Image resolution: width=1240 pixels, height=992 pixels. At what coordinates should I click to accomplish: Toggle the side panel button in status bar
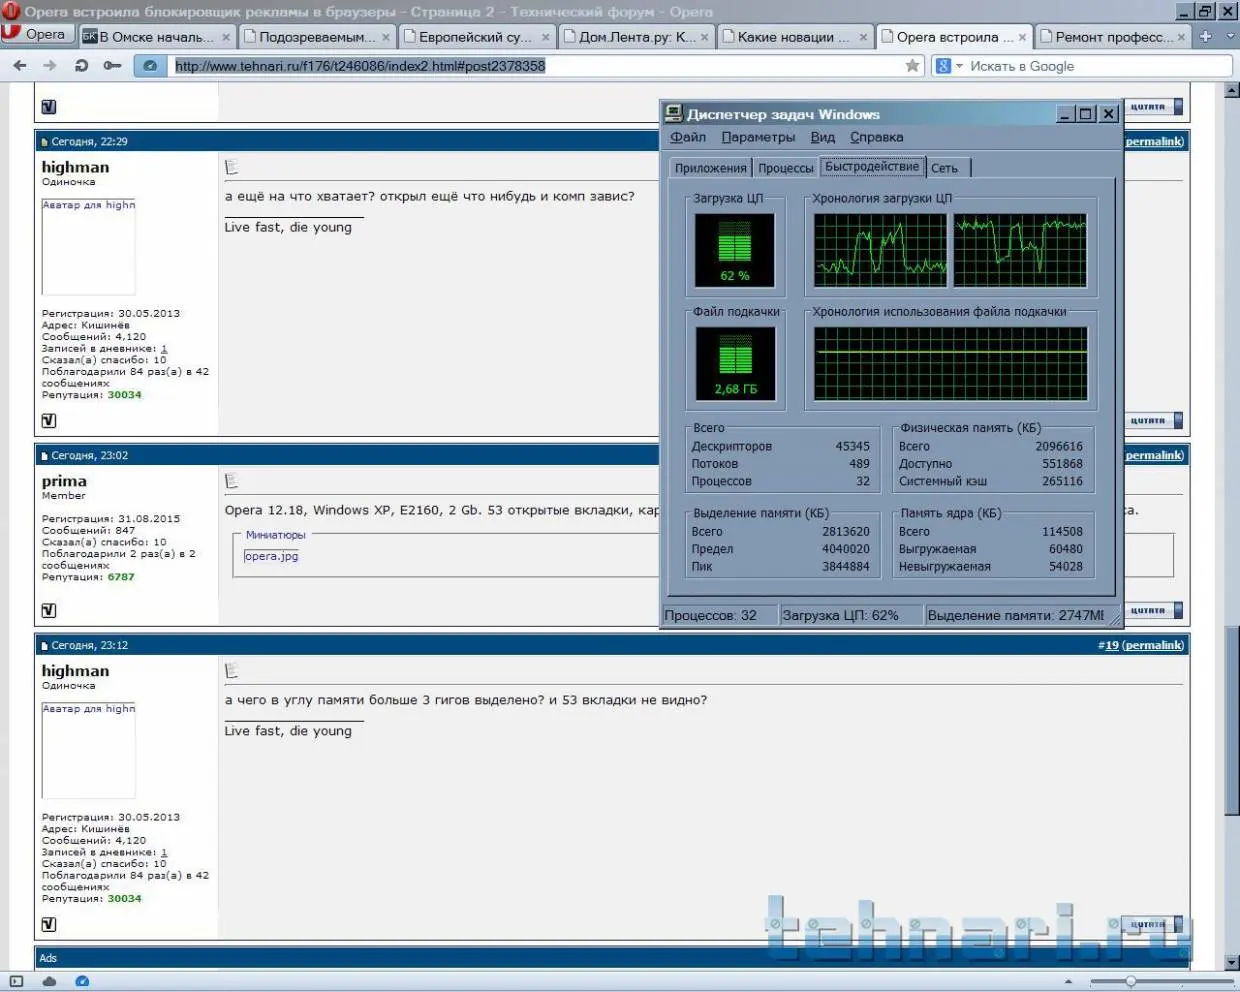(16, 981)
